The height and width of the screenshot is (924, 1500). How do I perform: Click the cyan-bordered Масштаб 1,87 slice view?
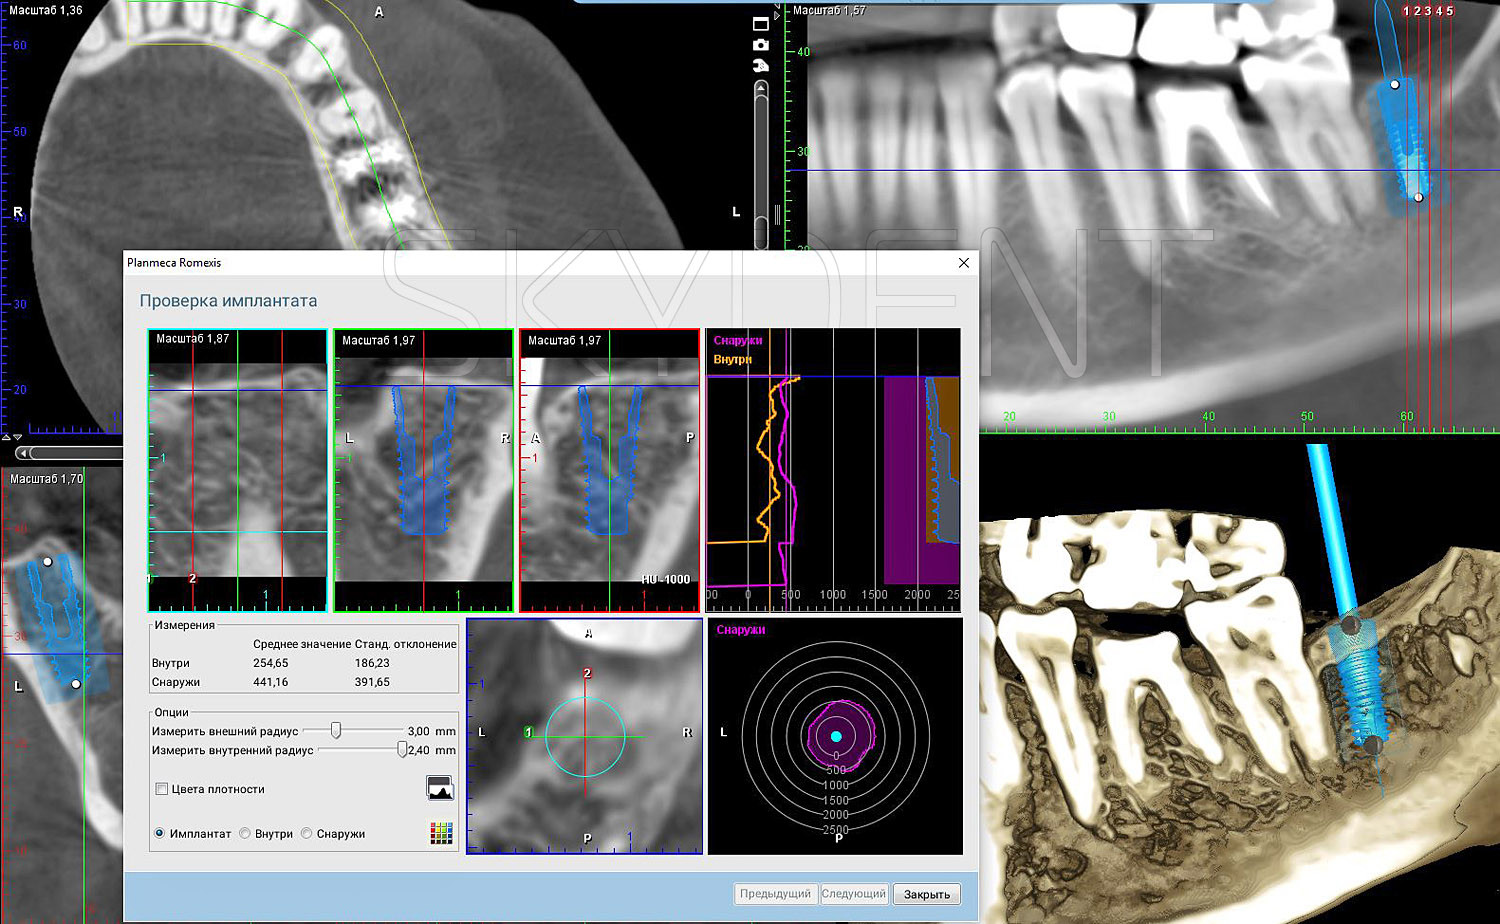tap(238, 470)
